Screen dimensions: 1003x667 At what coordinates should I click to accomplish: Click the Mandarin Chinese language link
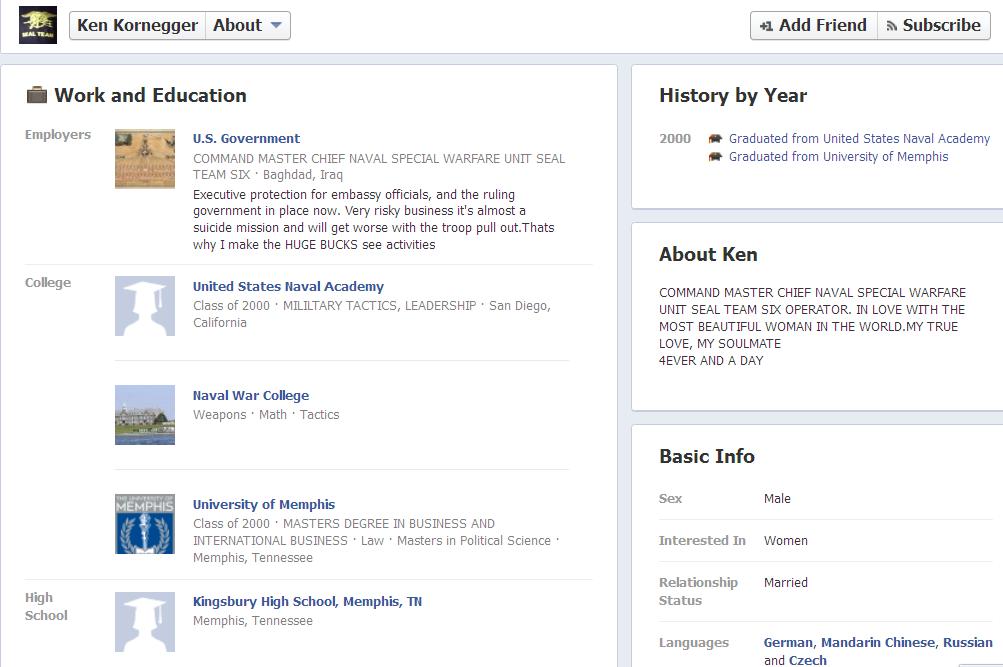point(878,643)
